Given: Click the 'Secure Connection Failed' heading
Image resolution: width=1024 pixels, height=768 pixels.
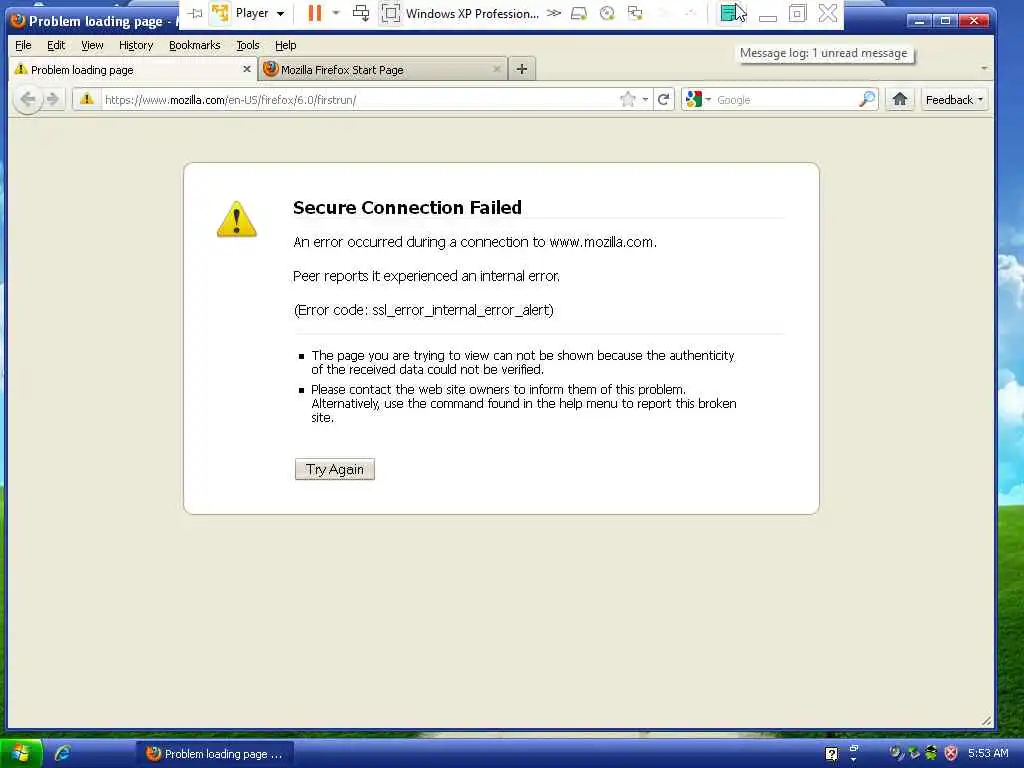Looking at the screenshot, I should click(x=407, y=208).
